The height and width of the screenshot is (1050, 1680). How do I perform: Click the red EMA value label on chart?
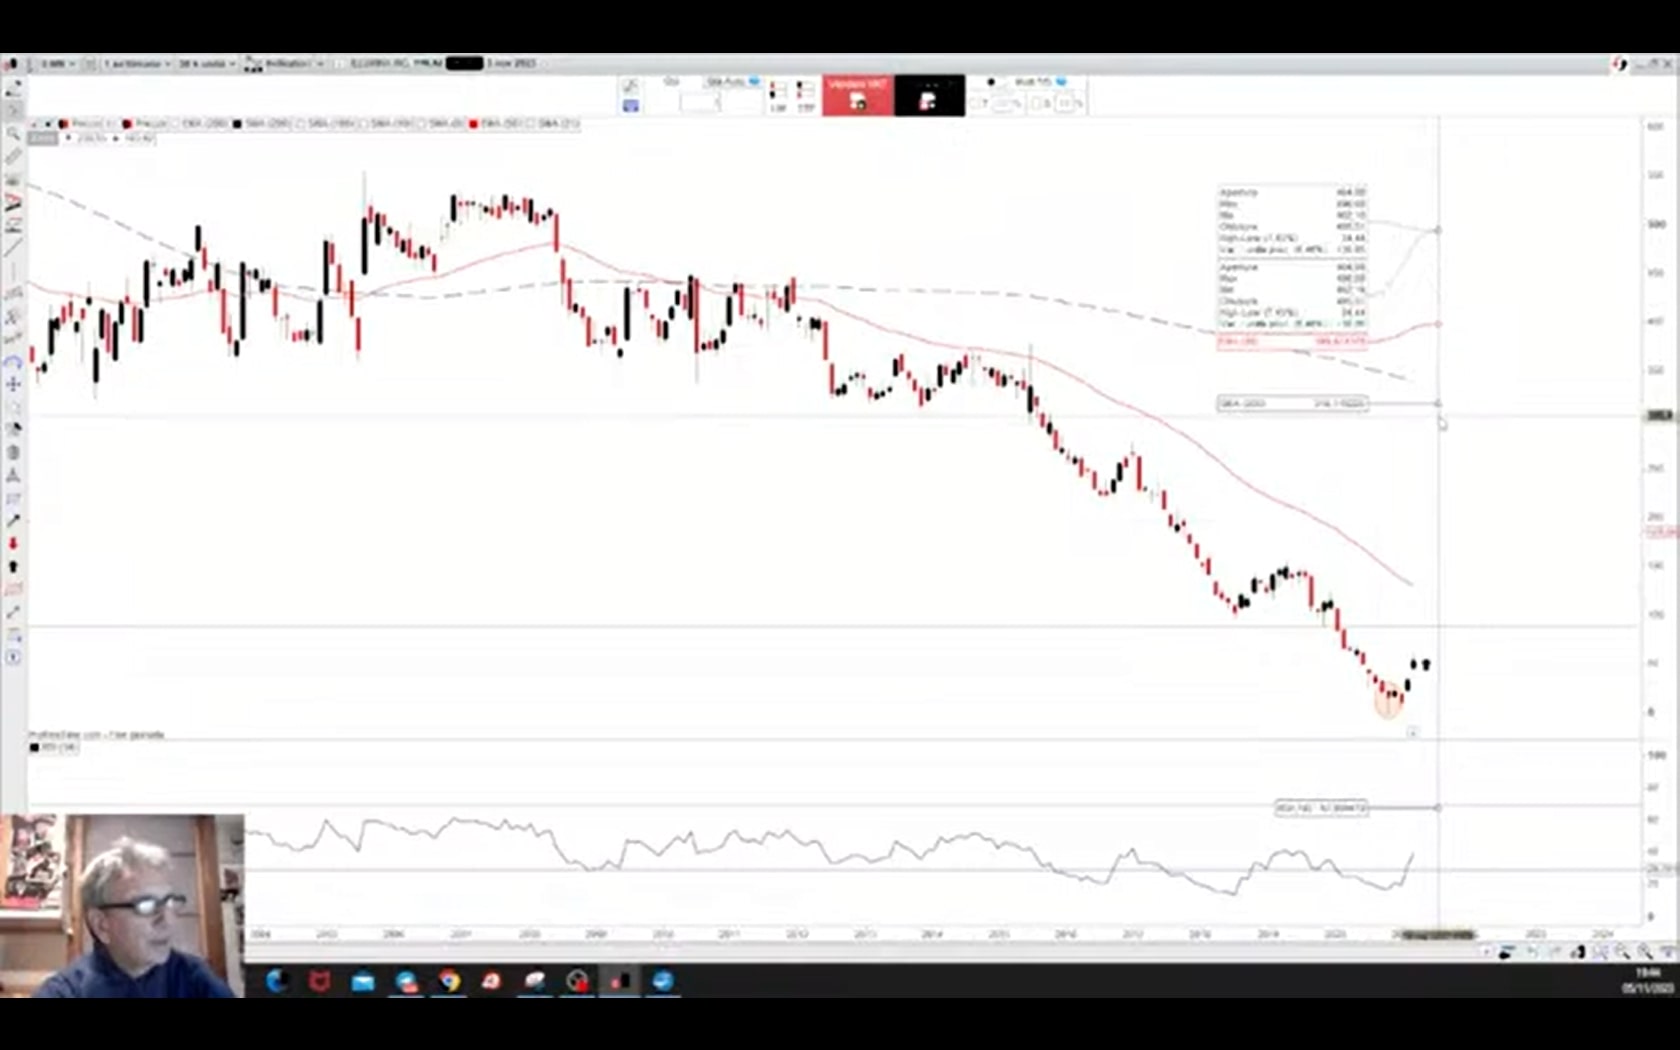tap(1292, 341)
